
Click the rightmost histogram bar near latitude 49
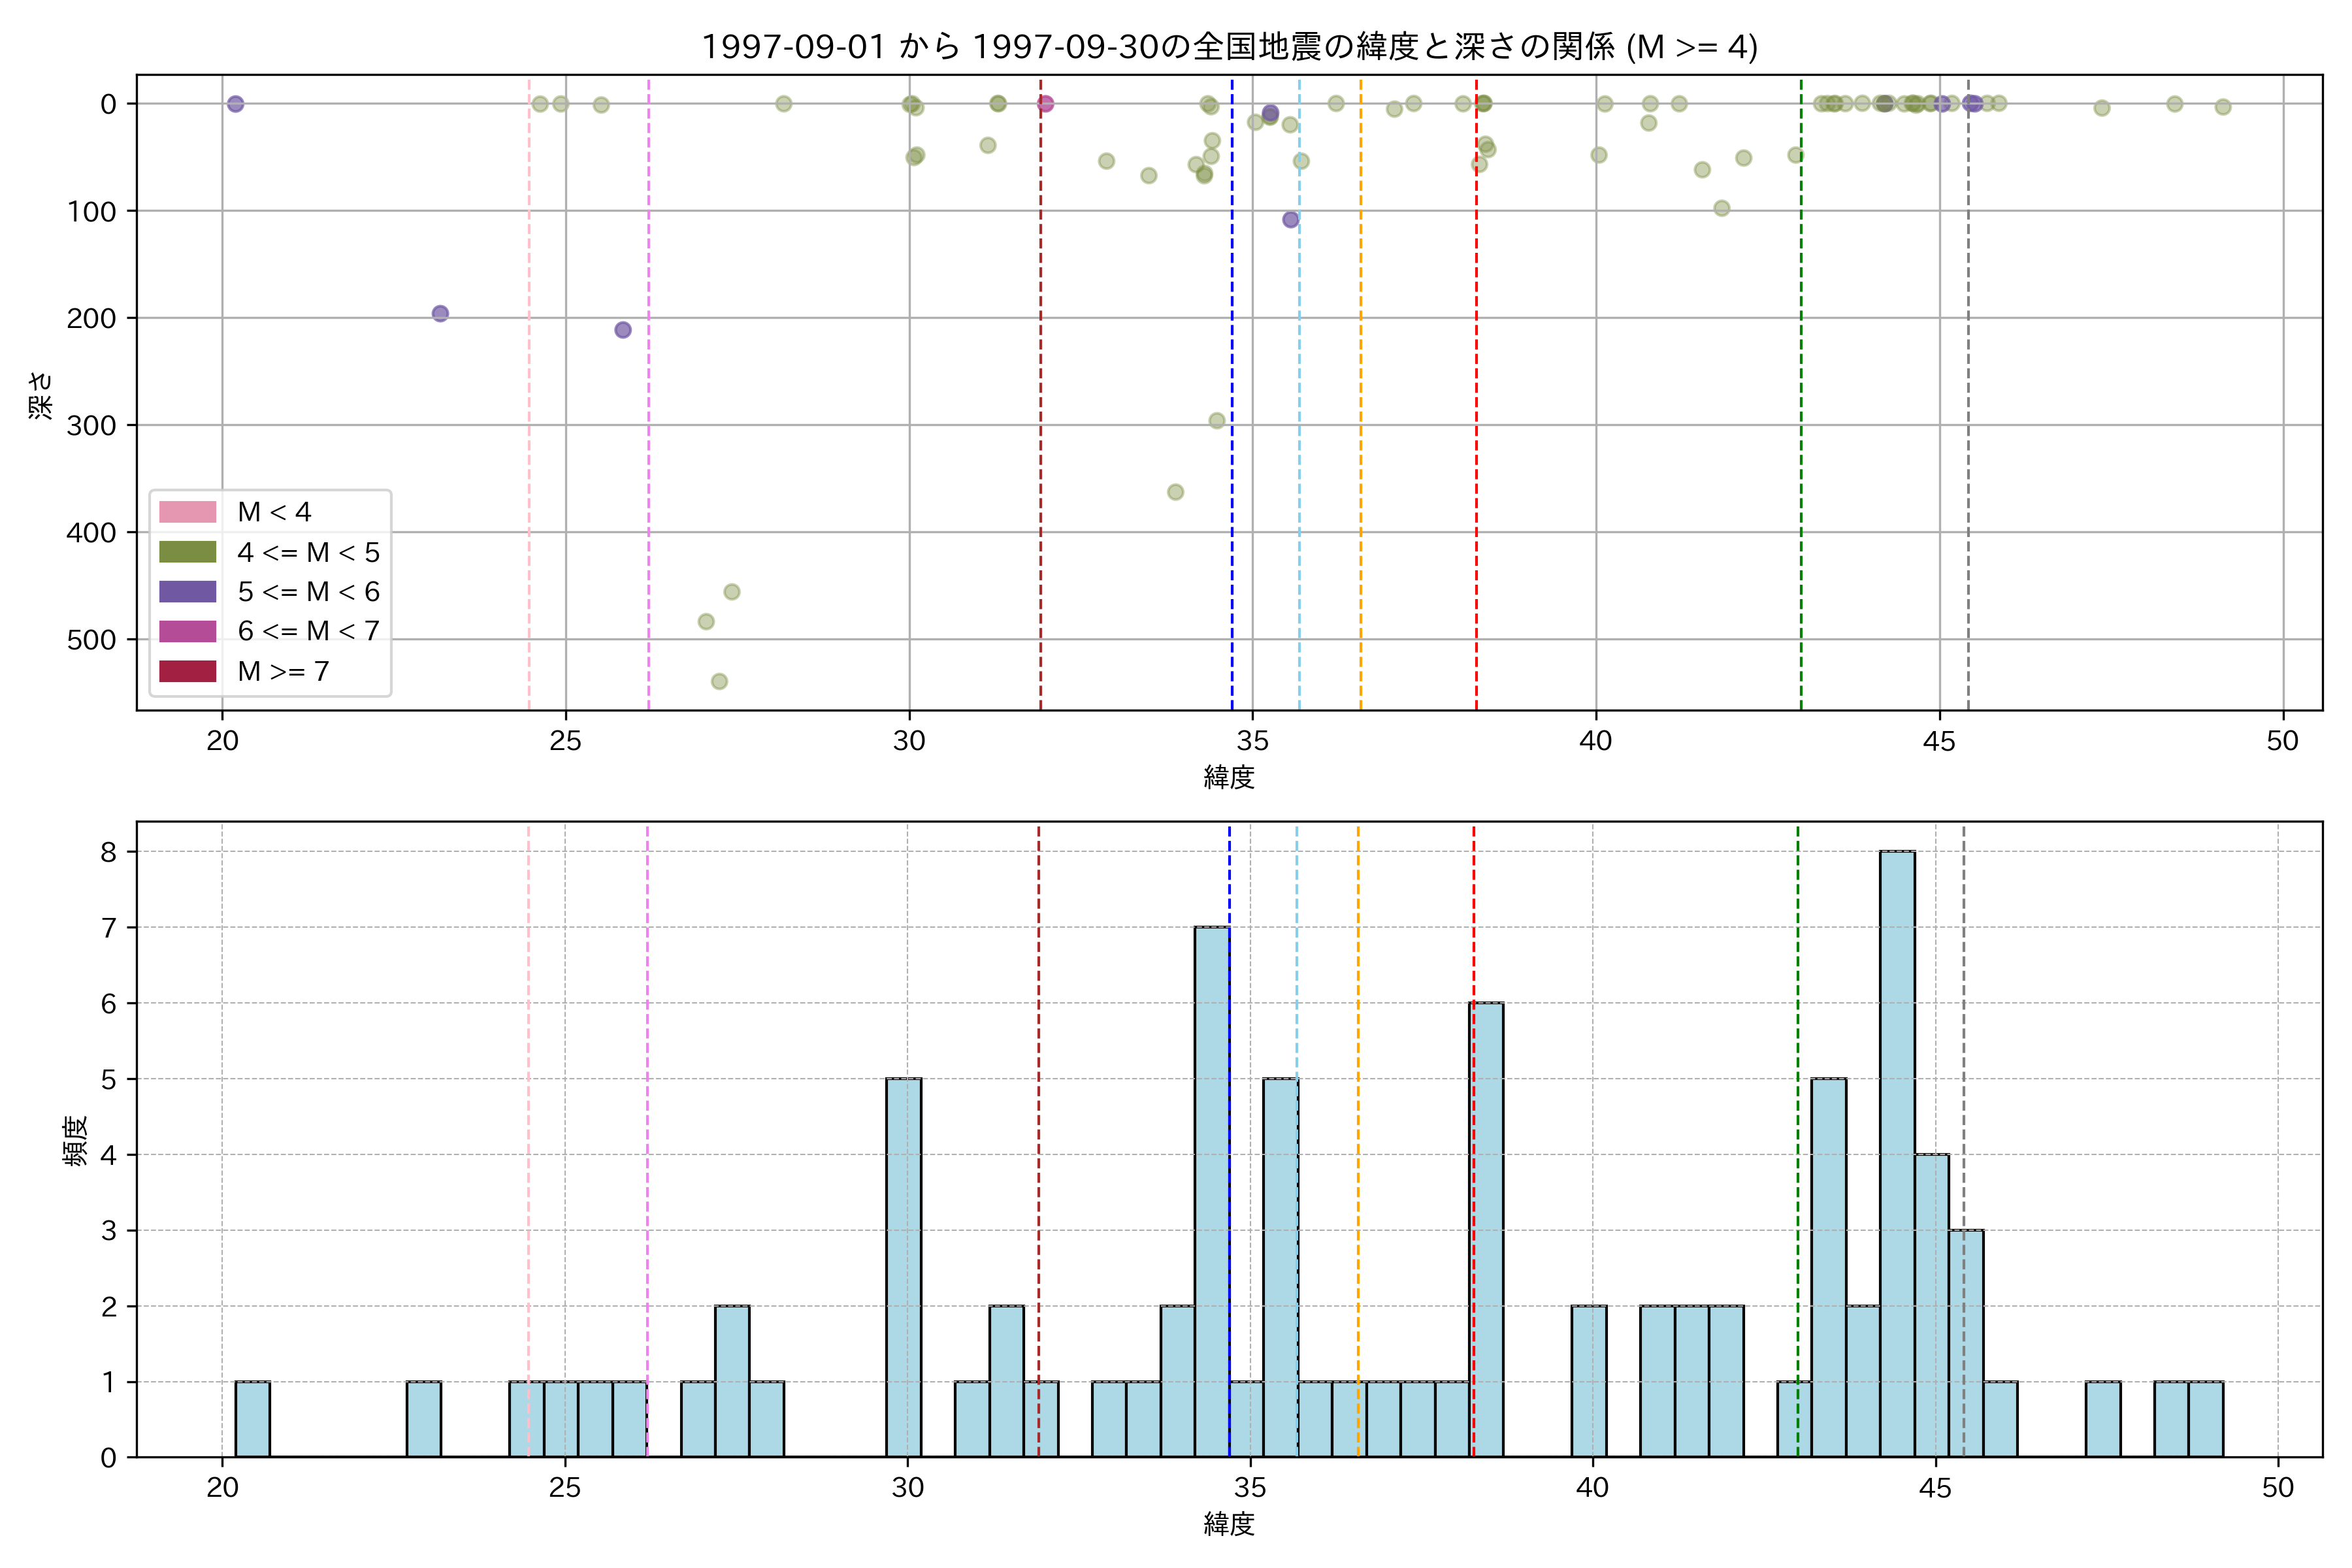2205,1419
